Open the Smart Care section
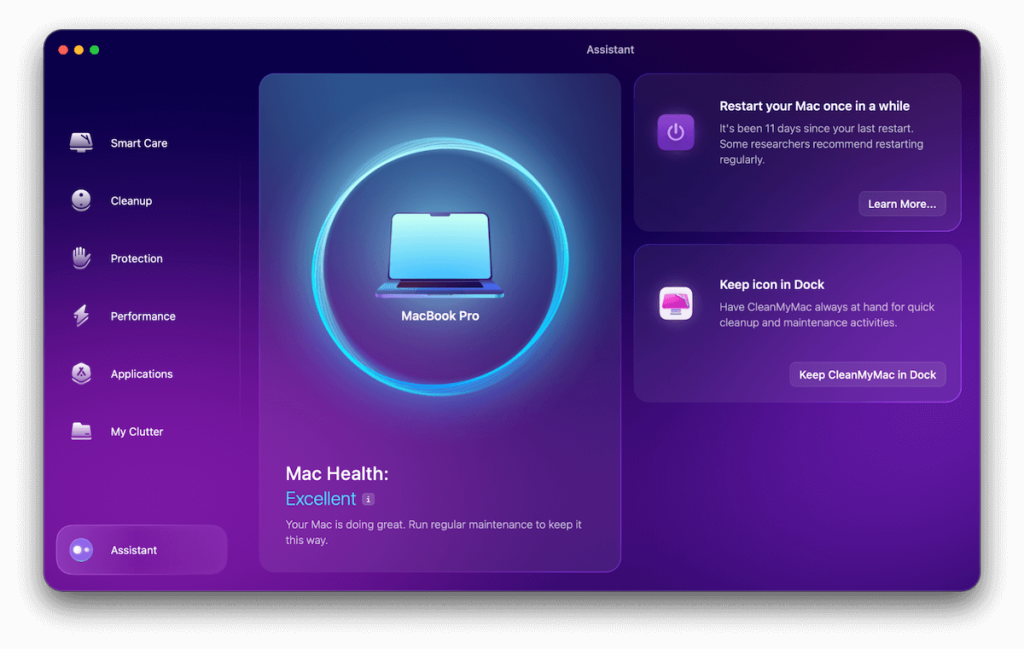1024x649 pixels. click(141, 143)
